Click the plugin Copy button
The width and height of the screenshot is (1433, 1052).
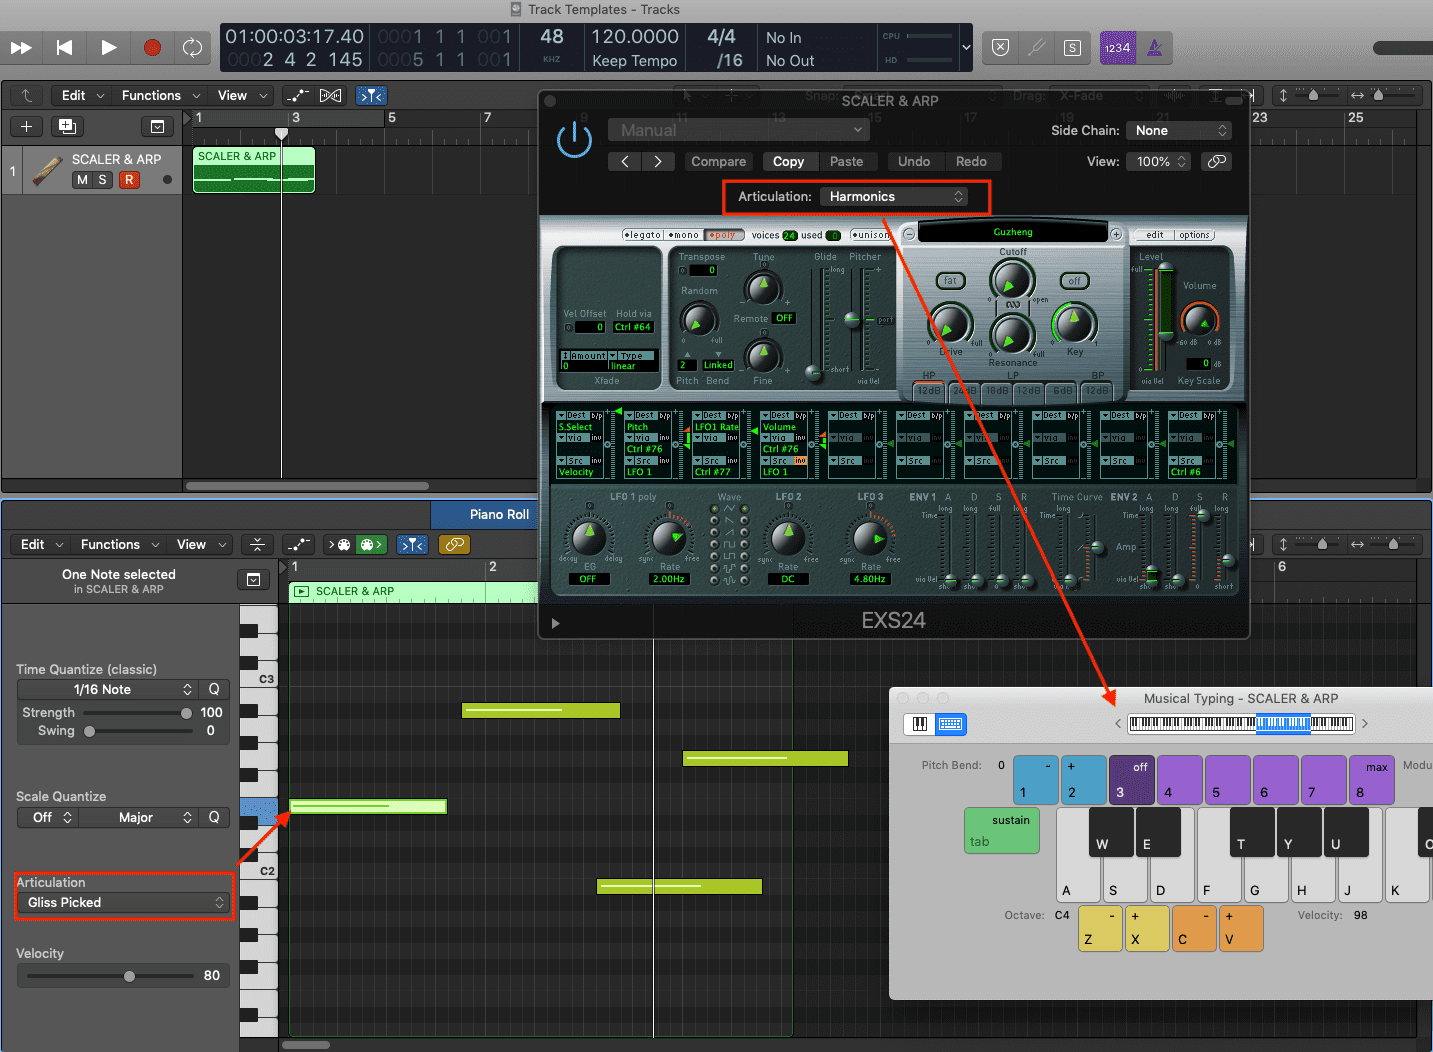(788, 161)
